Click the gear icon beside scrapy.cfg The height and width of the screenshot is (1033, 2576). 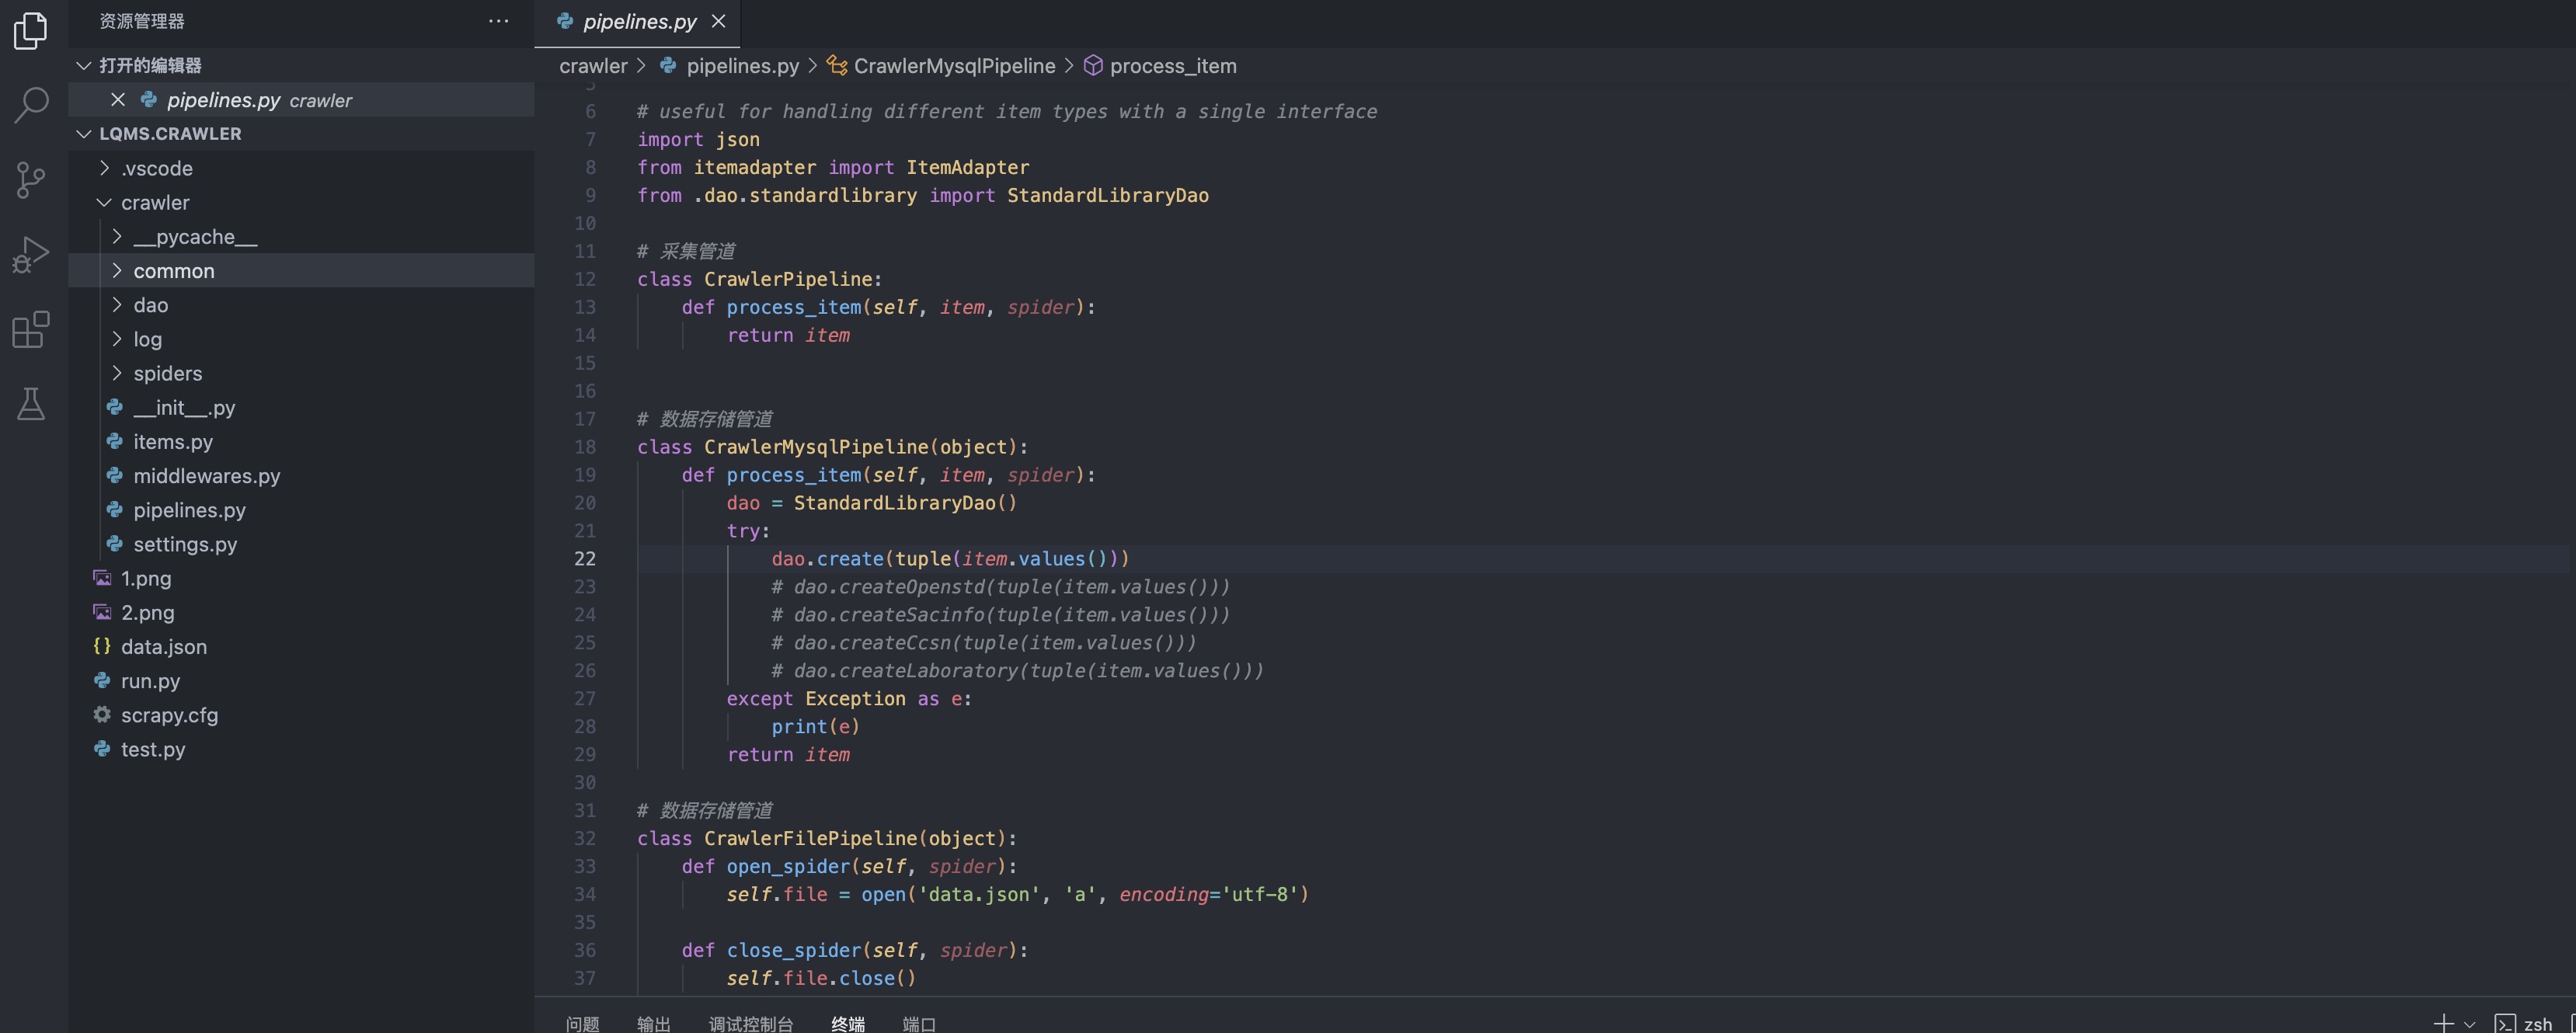click(x=102, y=714)
